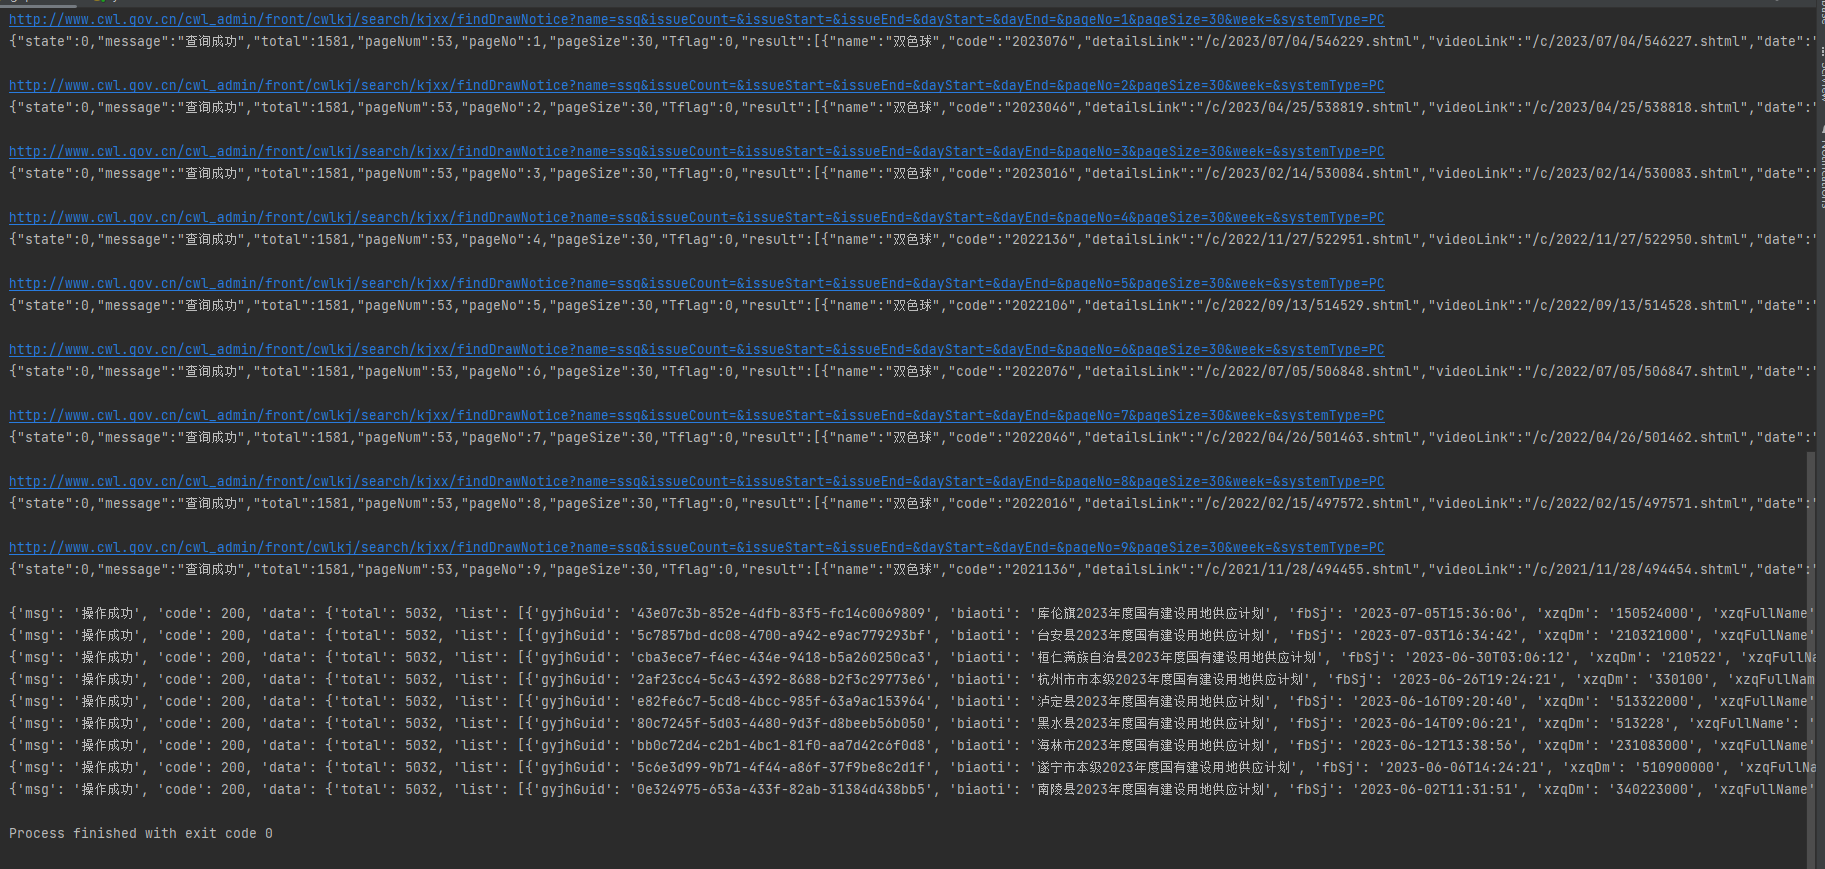The height and width of the screenshot is (869, 1825).
Task: Click the code value "2022016"
Action: (1040, 504)
